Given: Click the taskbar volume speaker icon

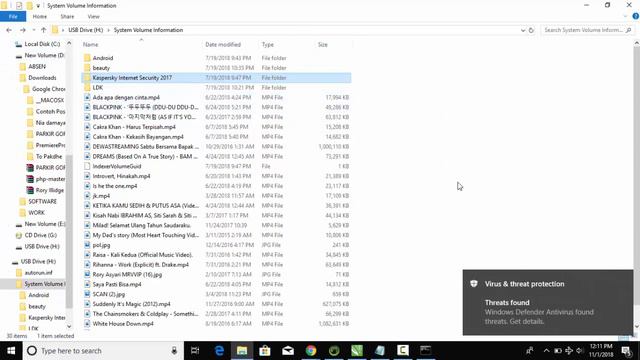Looking at the screenshot, I should 579,351.
